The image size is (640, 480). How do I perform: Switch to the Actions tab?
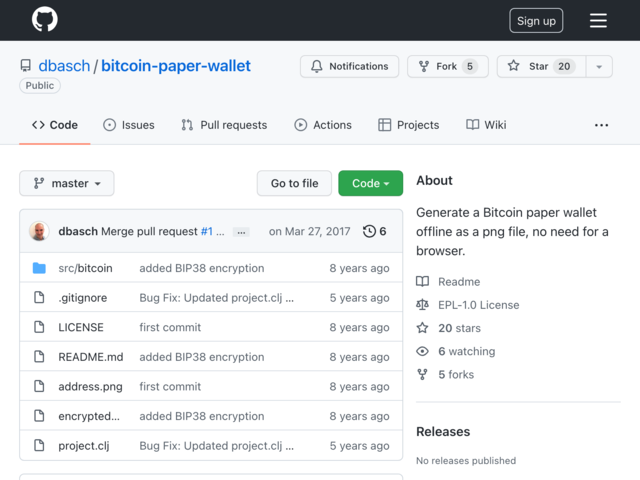pos(322,125)
